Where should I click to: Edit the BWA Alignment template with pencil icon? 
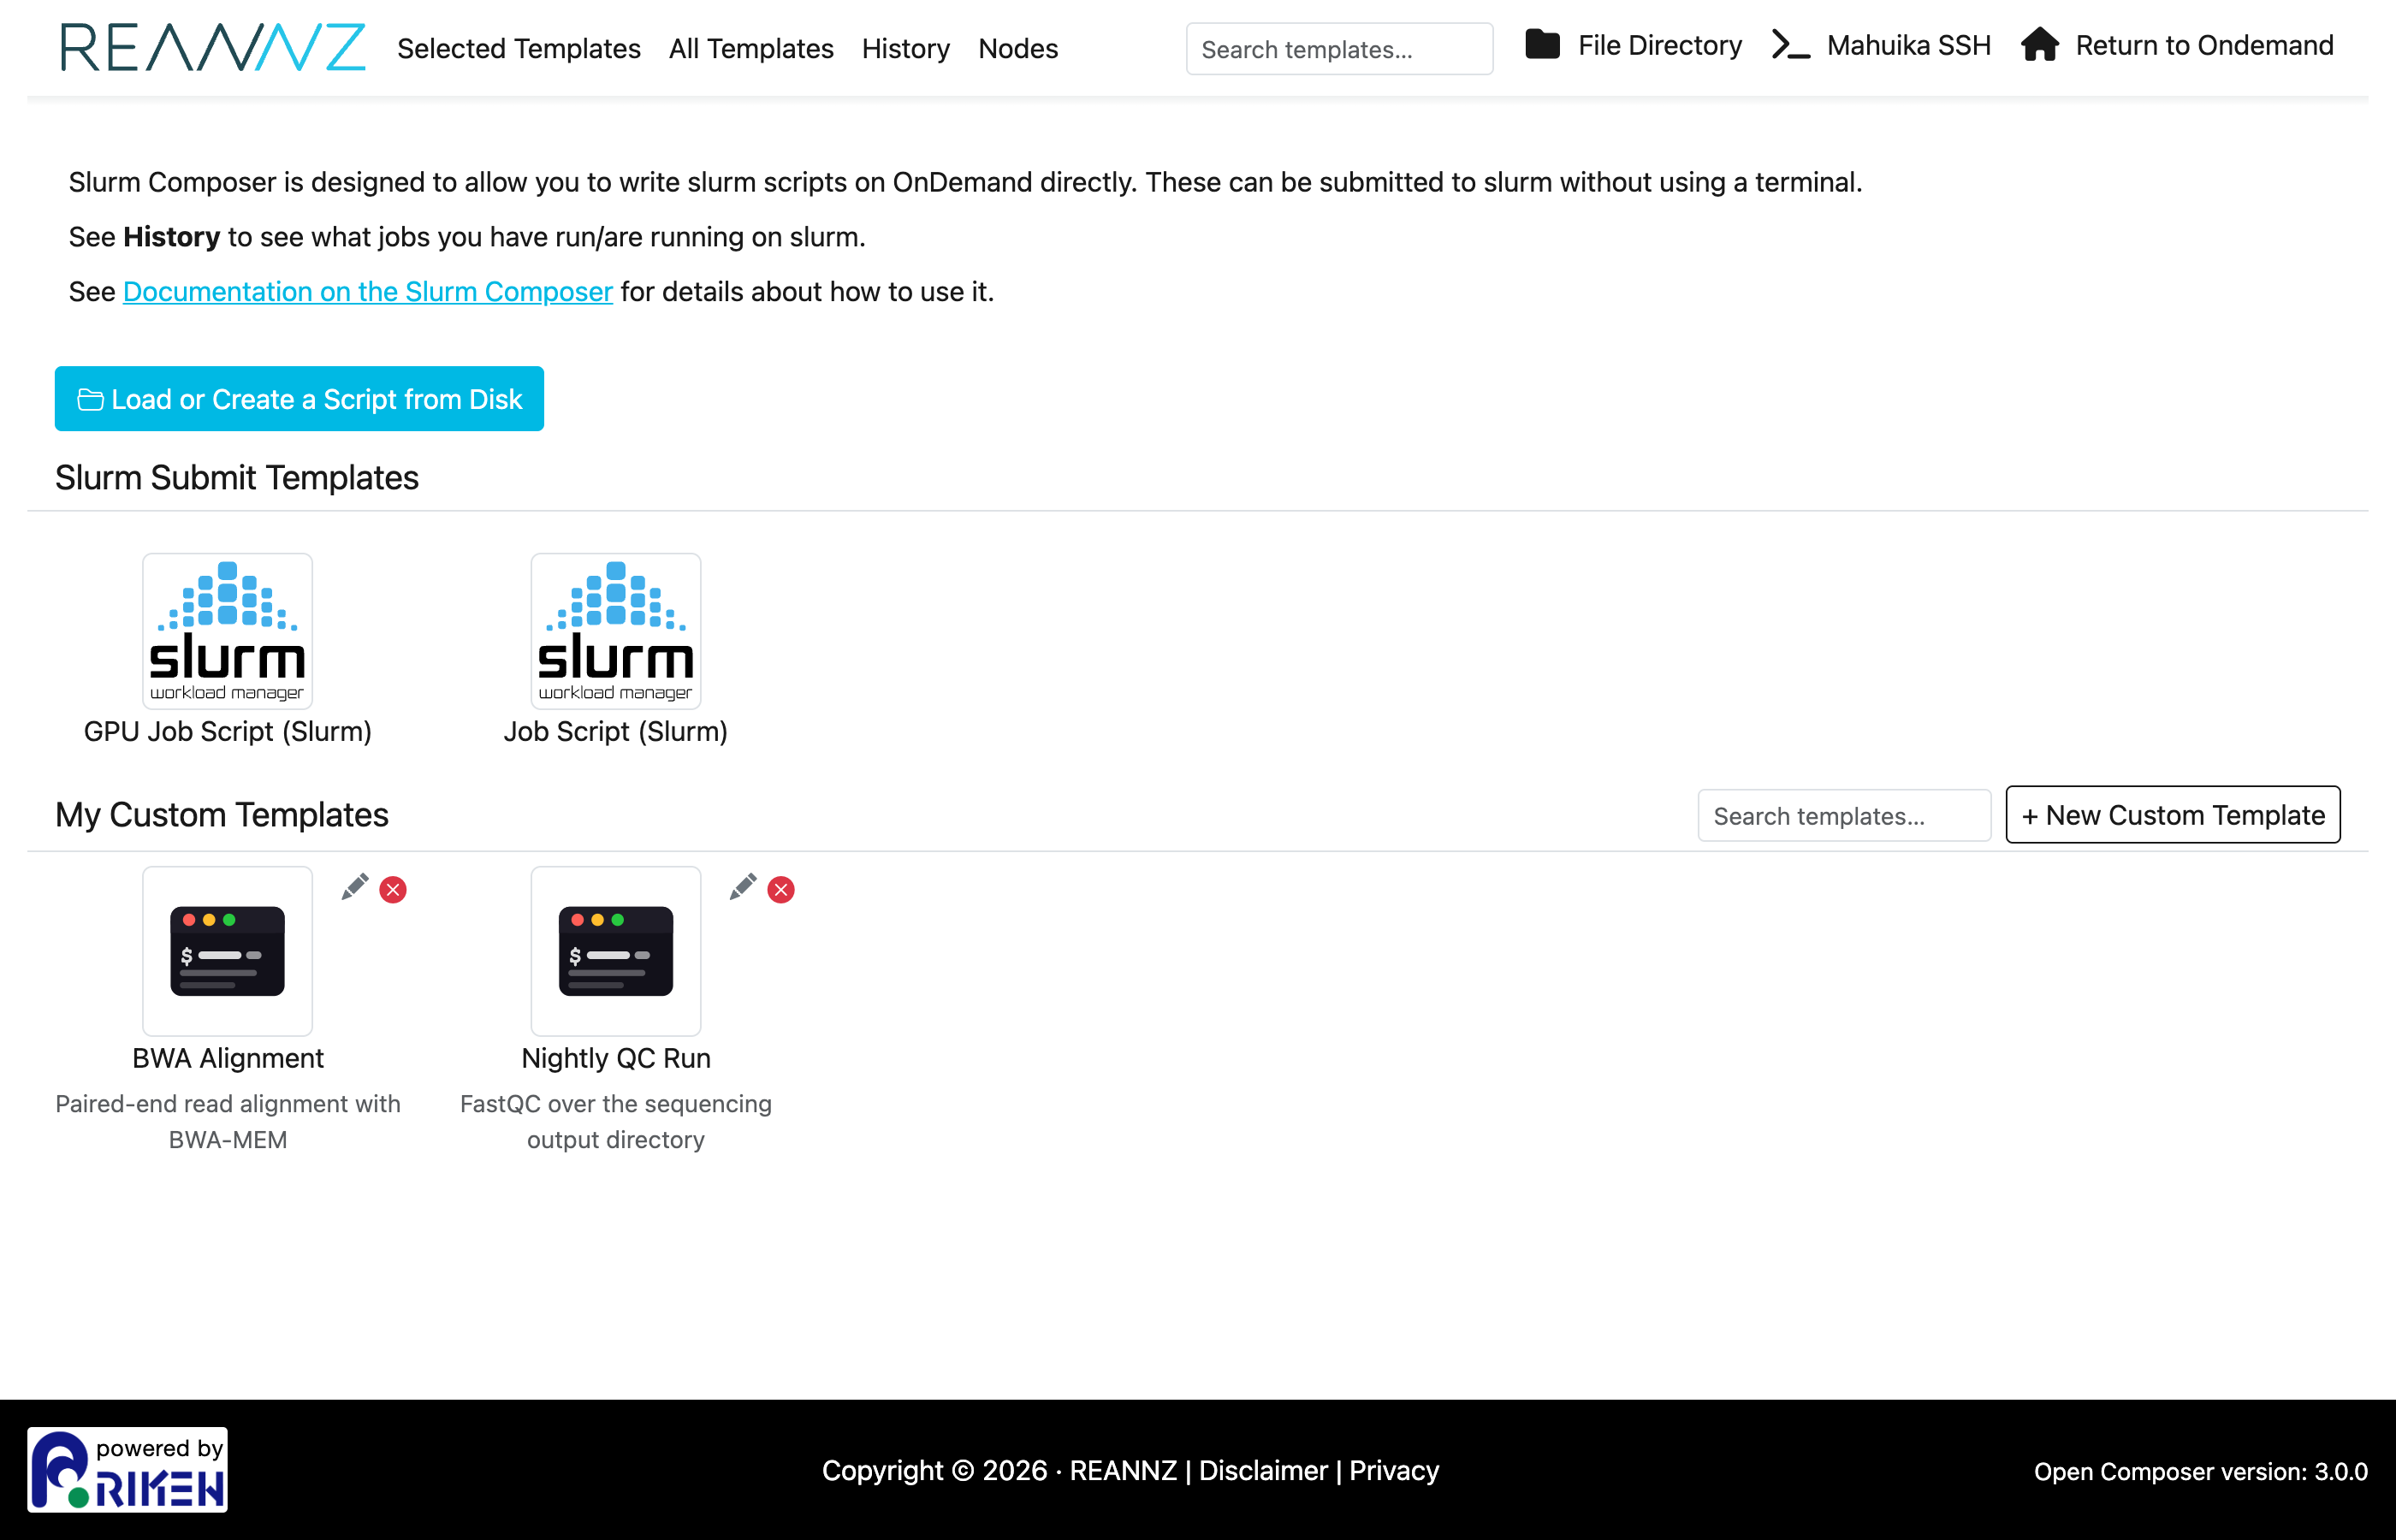click(x=355, y=887)
